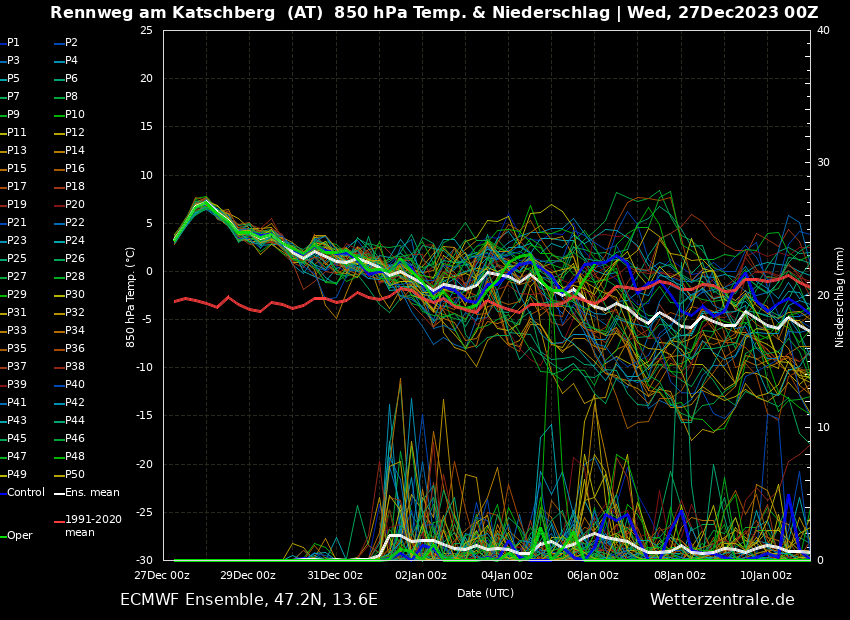Click the Wetterzentrale.de text

pos(722,600)
